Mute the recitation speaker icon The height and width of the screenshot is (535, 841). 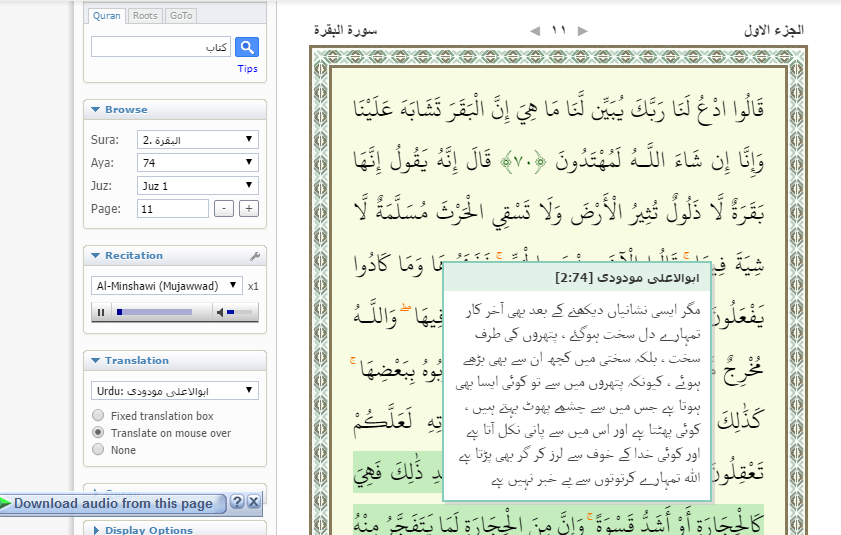pyautogui.click(x=221, y=313)
